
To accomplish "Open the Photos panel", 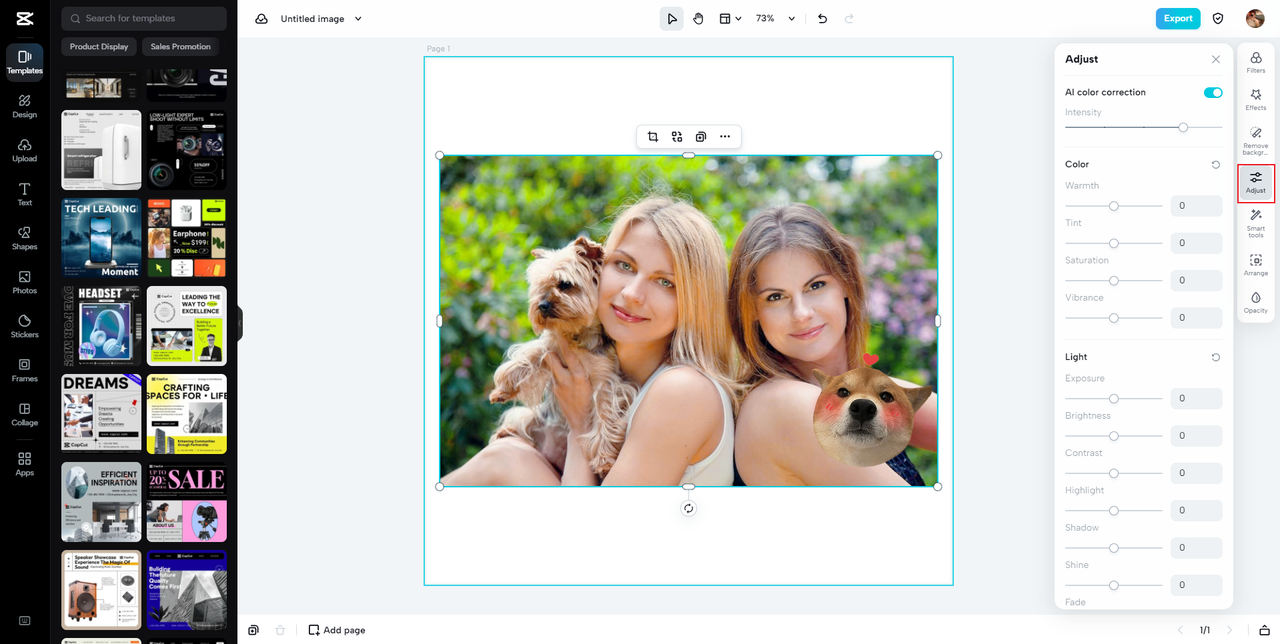I will [x=24, y=282].
